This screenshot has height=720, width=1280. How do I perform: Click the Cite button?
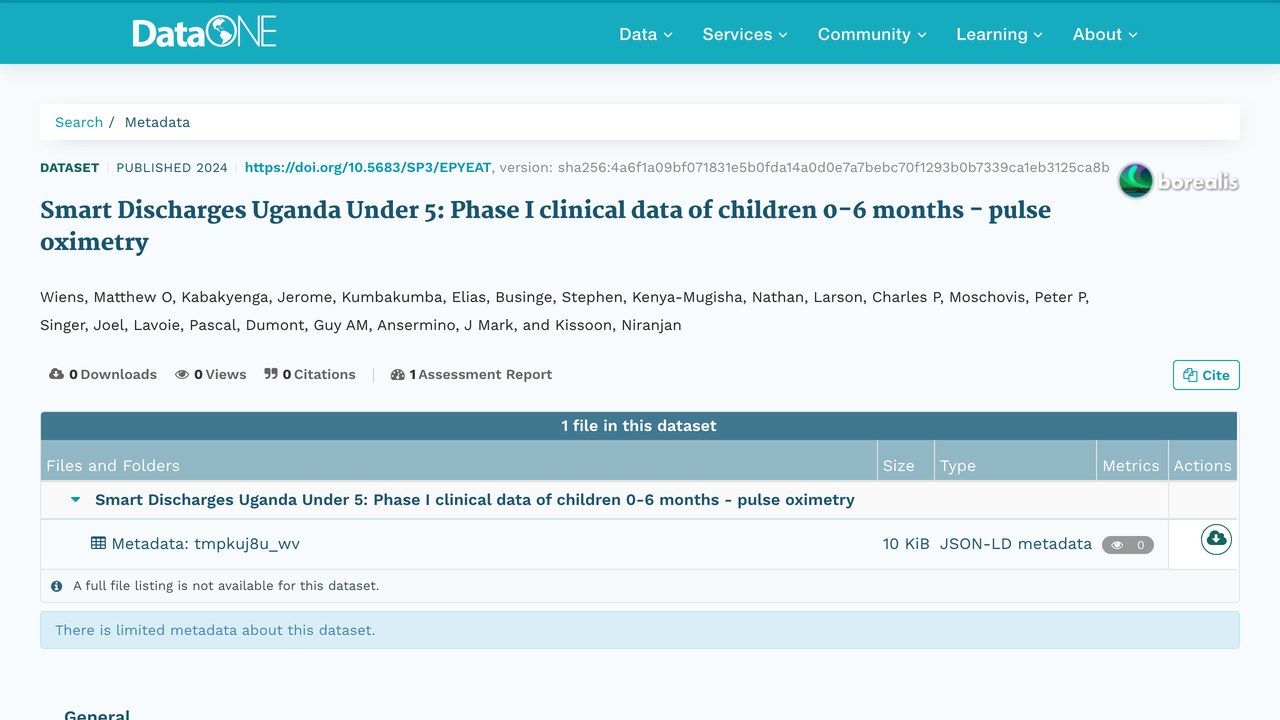coord(1206,375)
